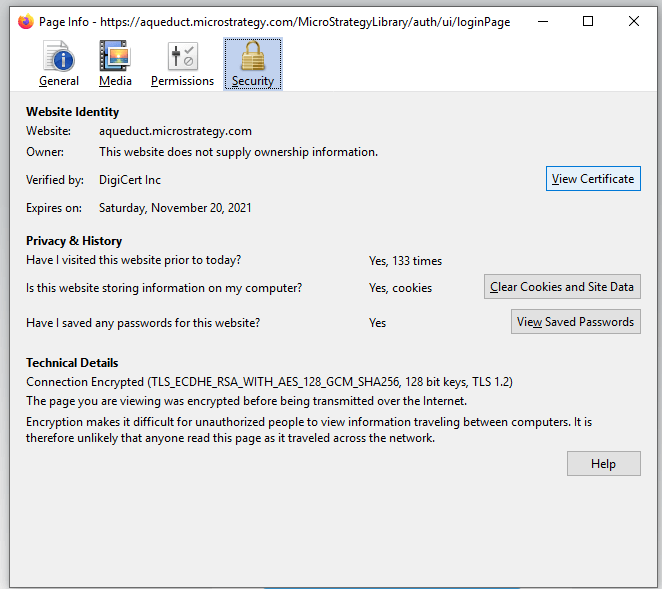Viewport: 664px width, 600px height.
Task: Maximize the Page Info window
Action: [588, 21]
